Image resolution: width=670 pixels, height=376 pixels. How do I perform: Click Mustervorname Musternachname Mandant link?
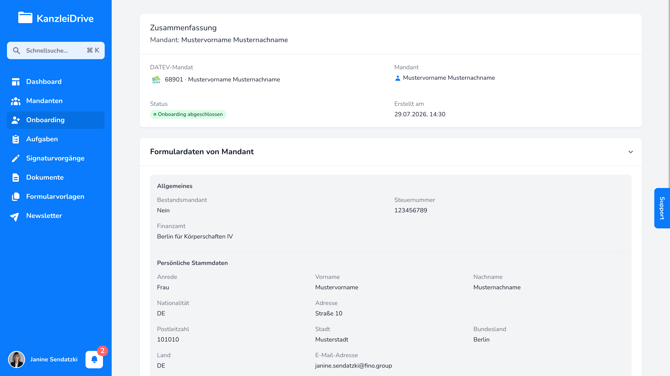449,78
